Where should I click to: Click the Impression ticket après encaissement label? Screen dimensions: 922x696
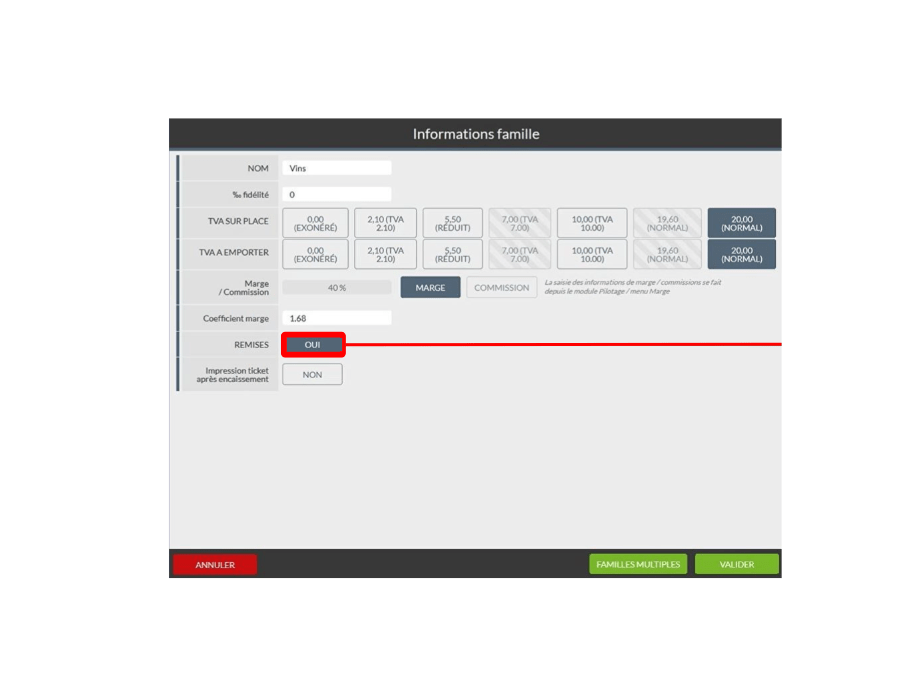click(x=233, y=374)
